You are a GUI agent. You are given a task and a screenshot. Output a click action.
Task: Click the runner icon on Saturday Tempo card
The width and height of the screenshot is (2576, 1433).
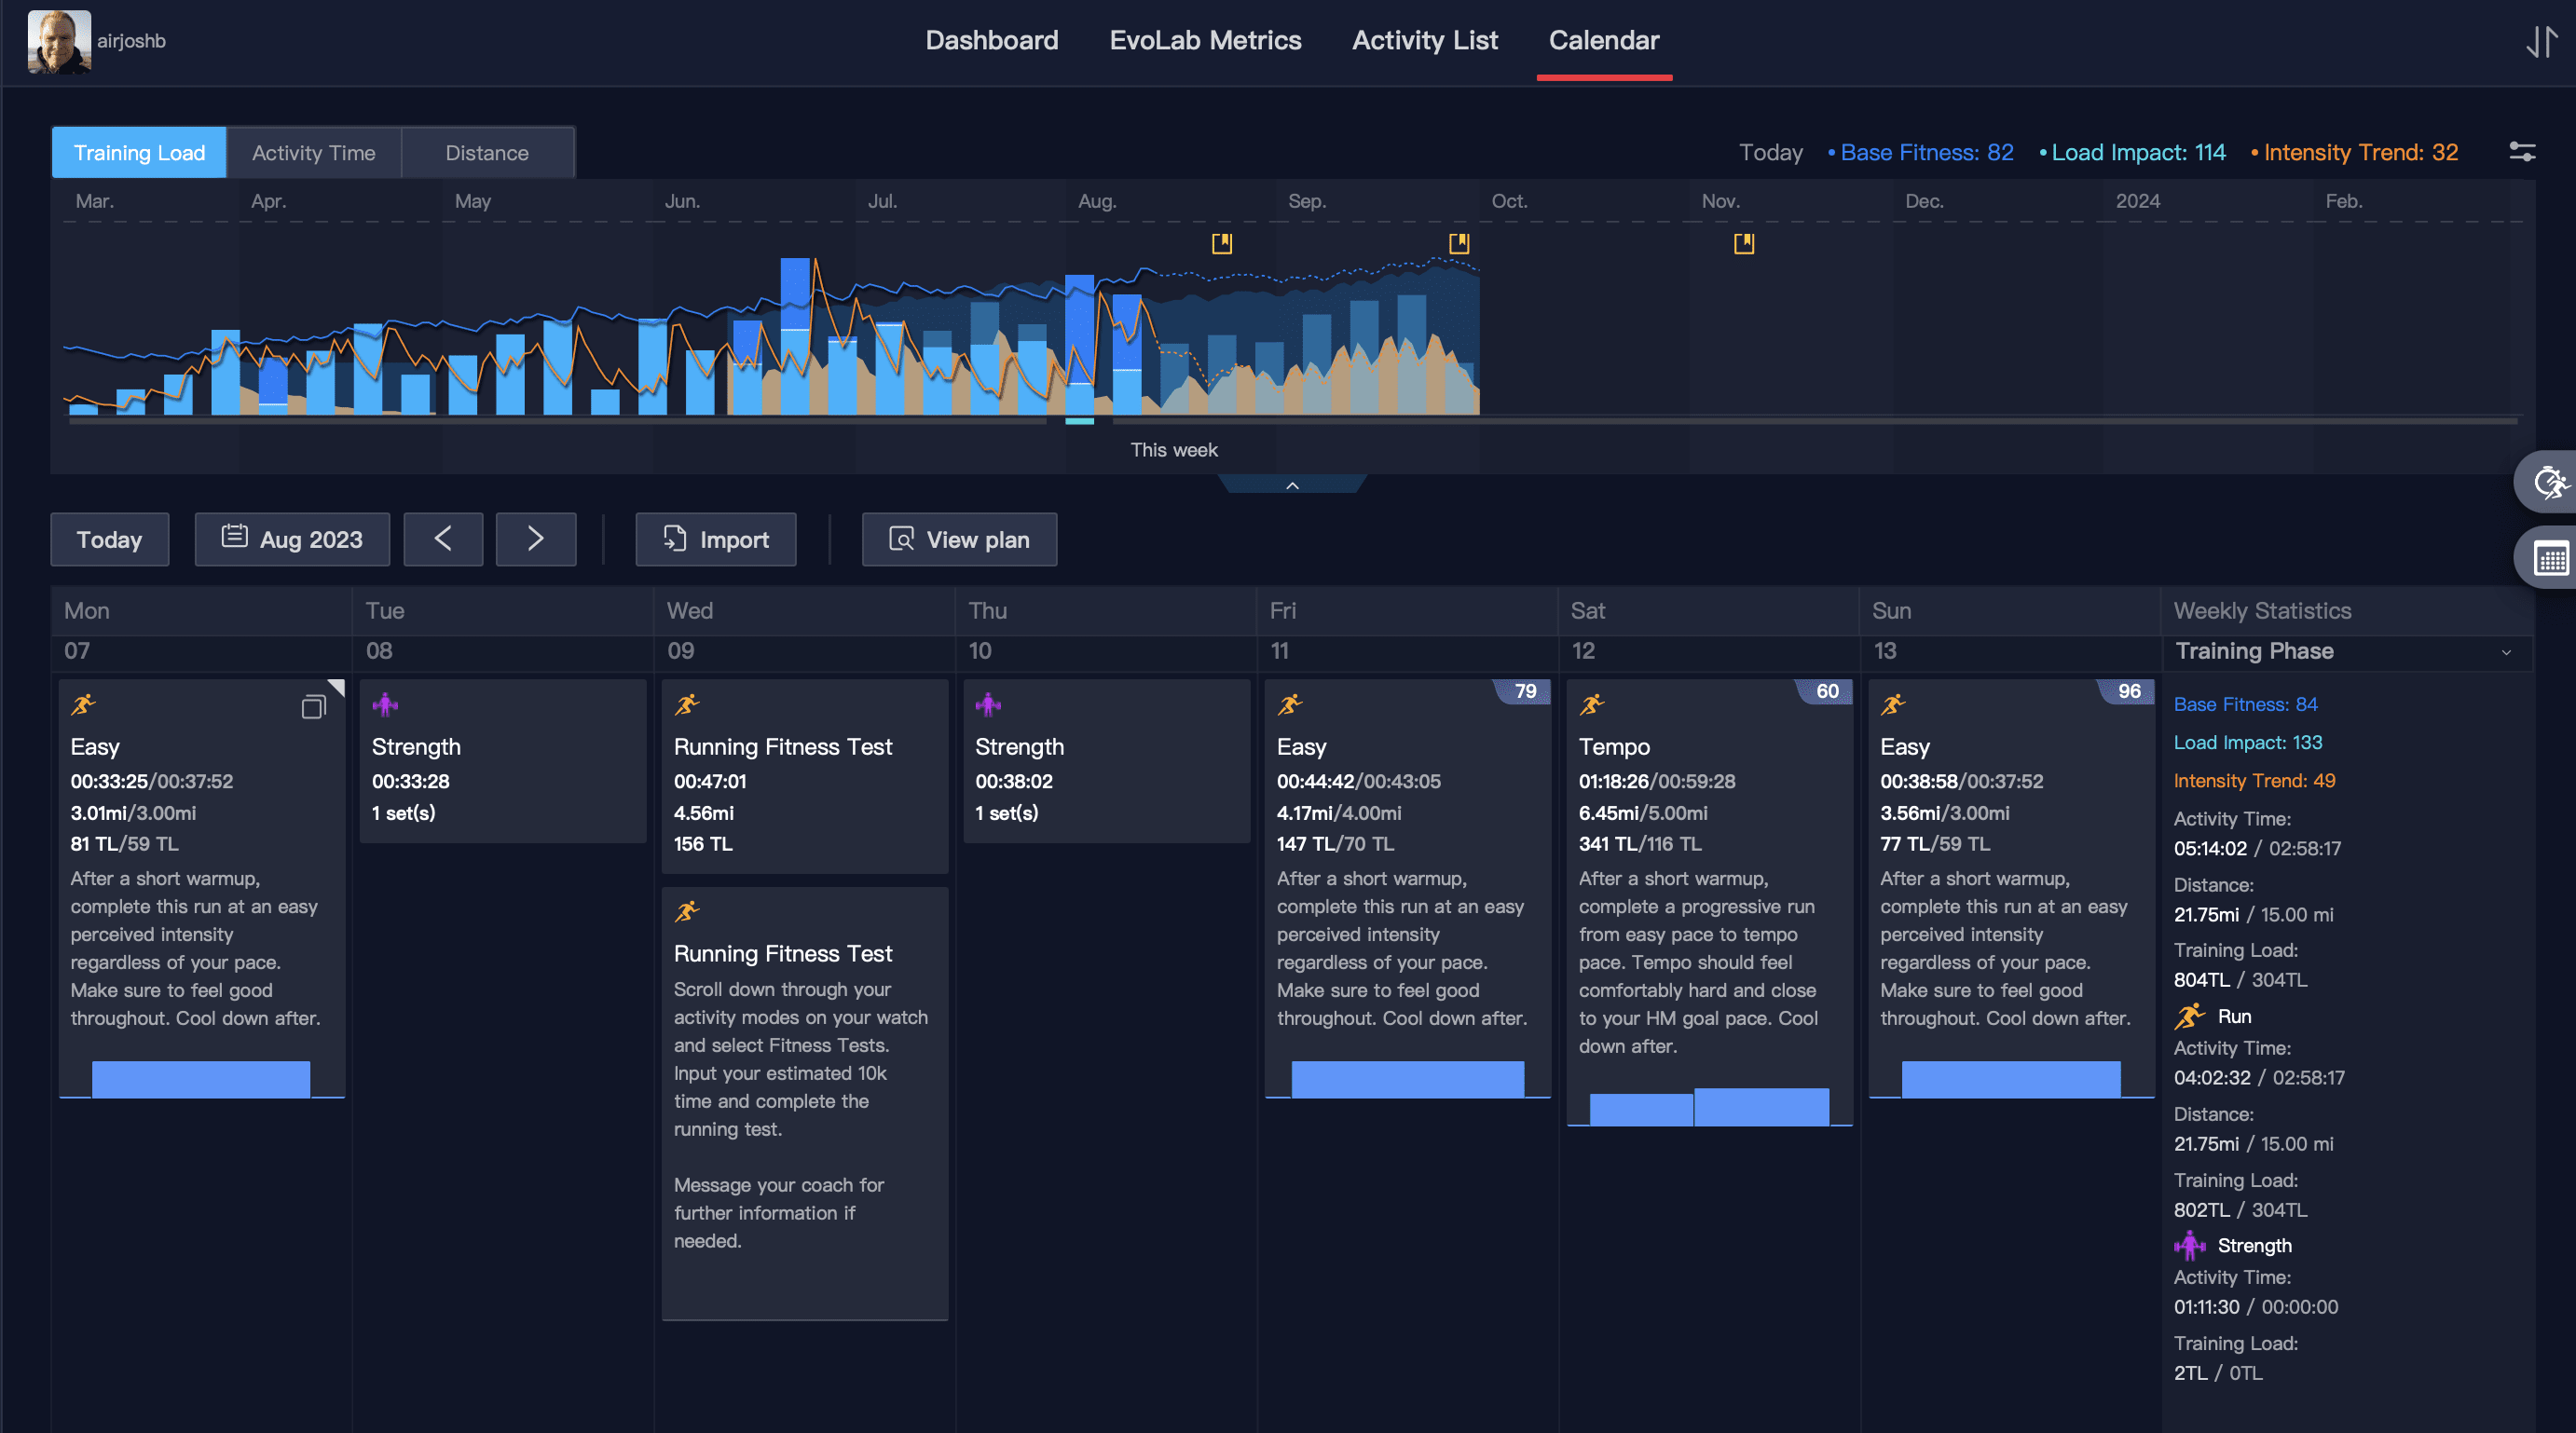pyautogui.click(x=1591, y=705)
